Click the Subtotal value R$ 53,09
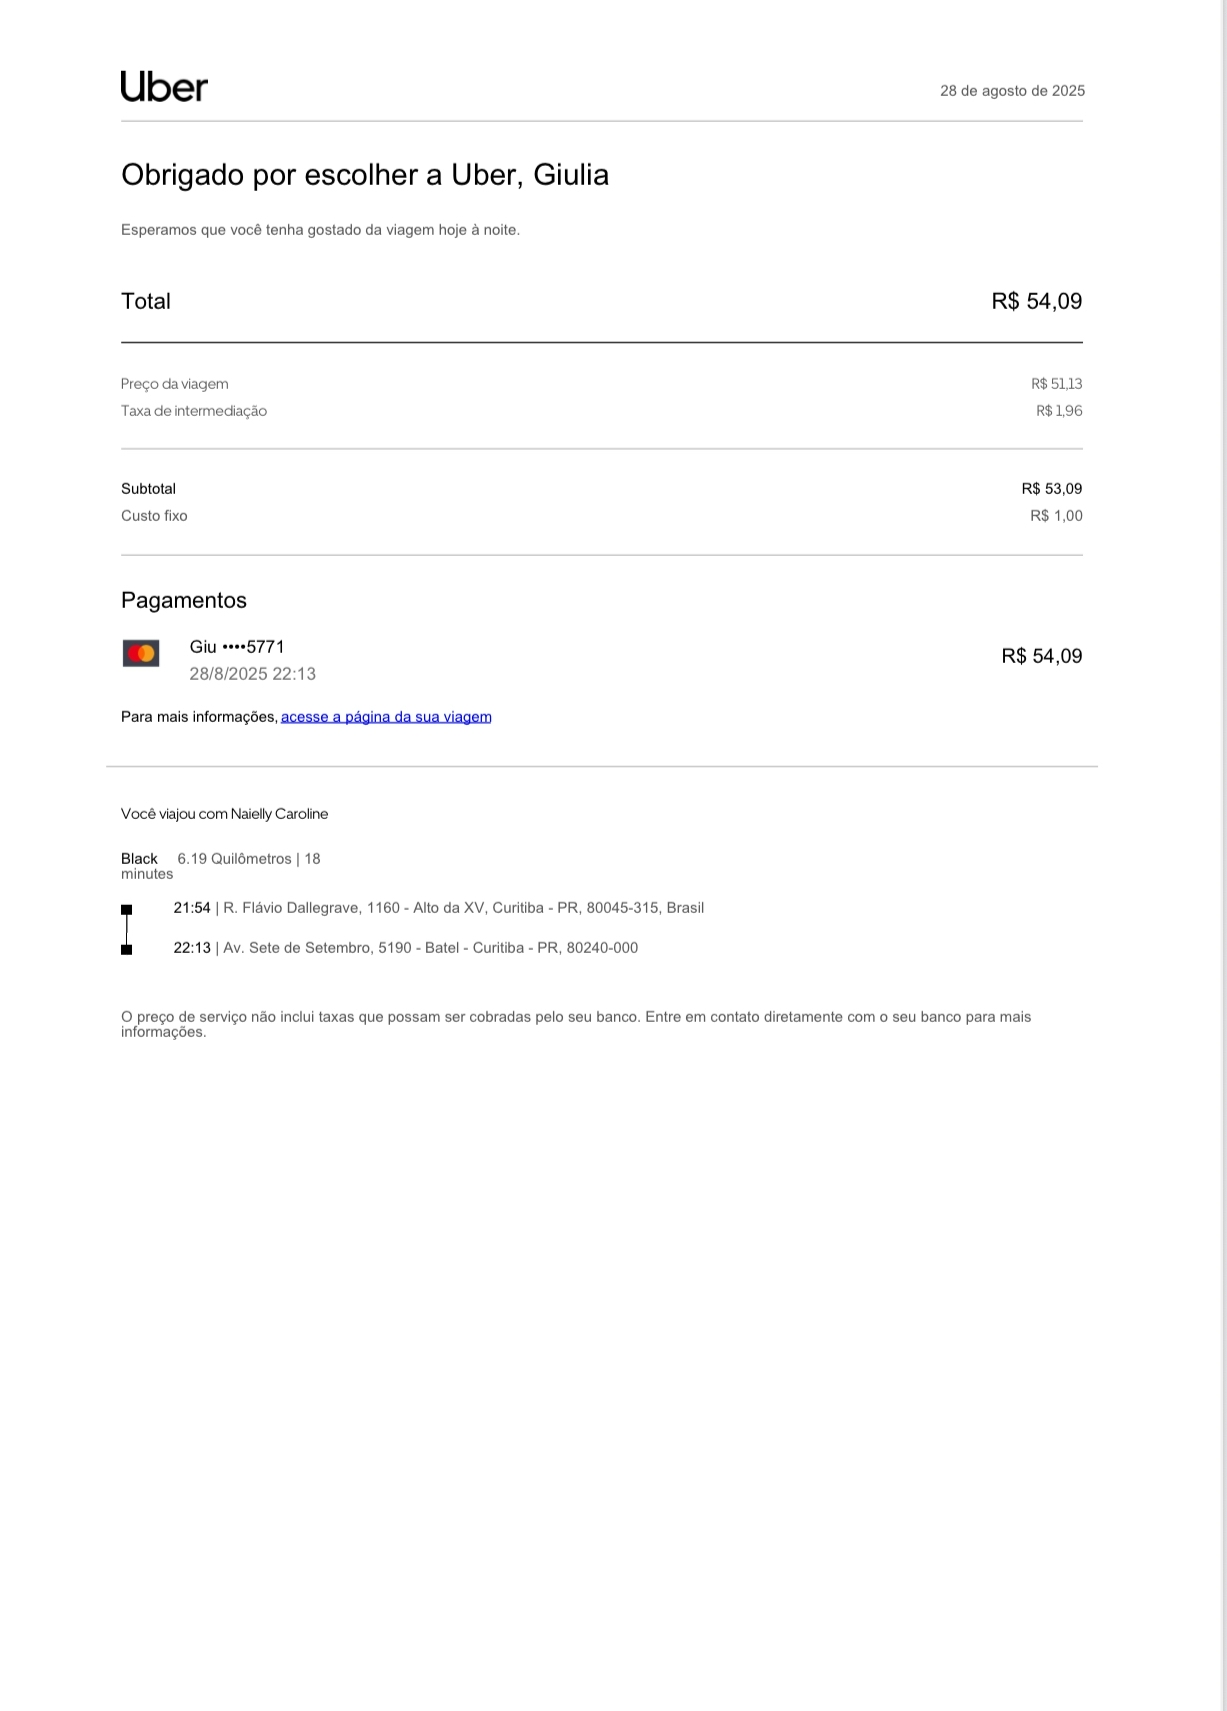 click(x=1051, y=489)
